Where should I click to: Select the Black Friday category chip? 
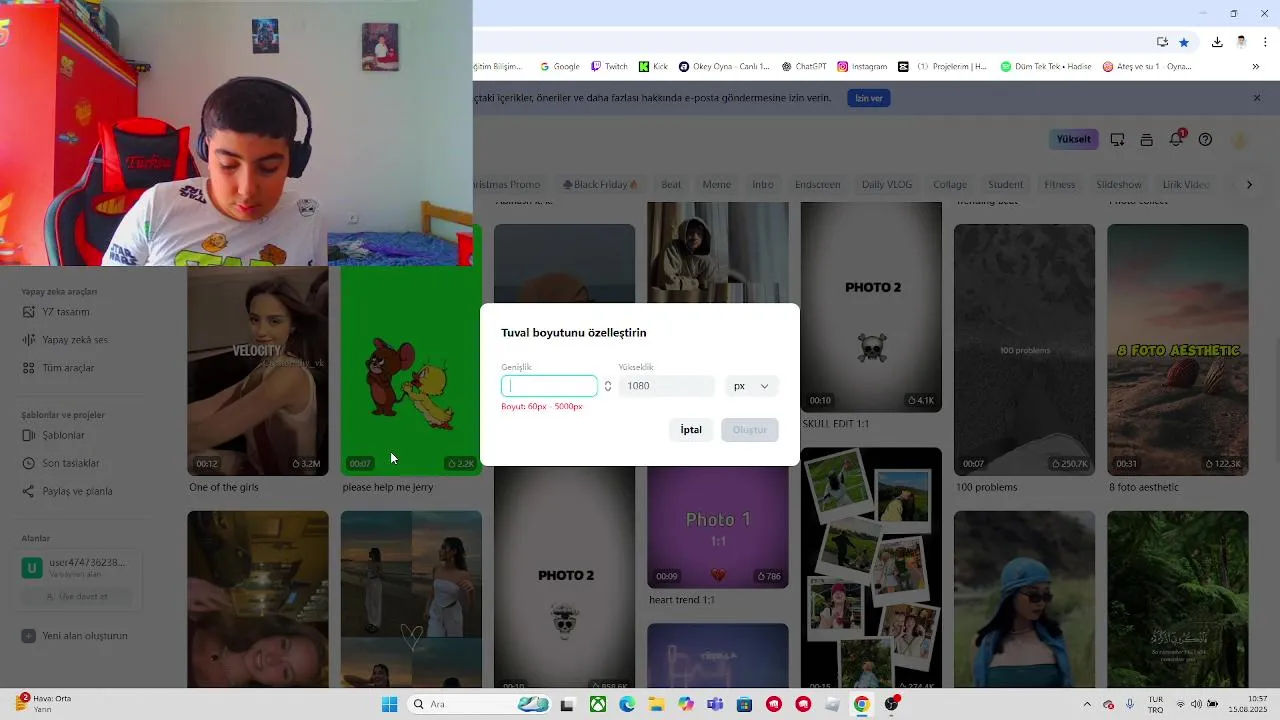tap(601, 185)
